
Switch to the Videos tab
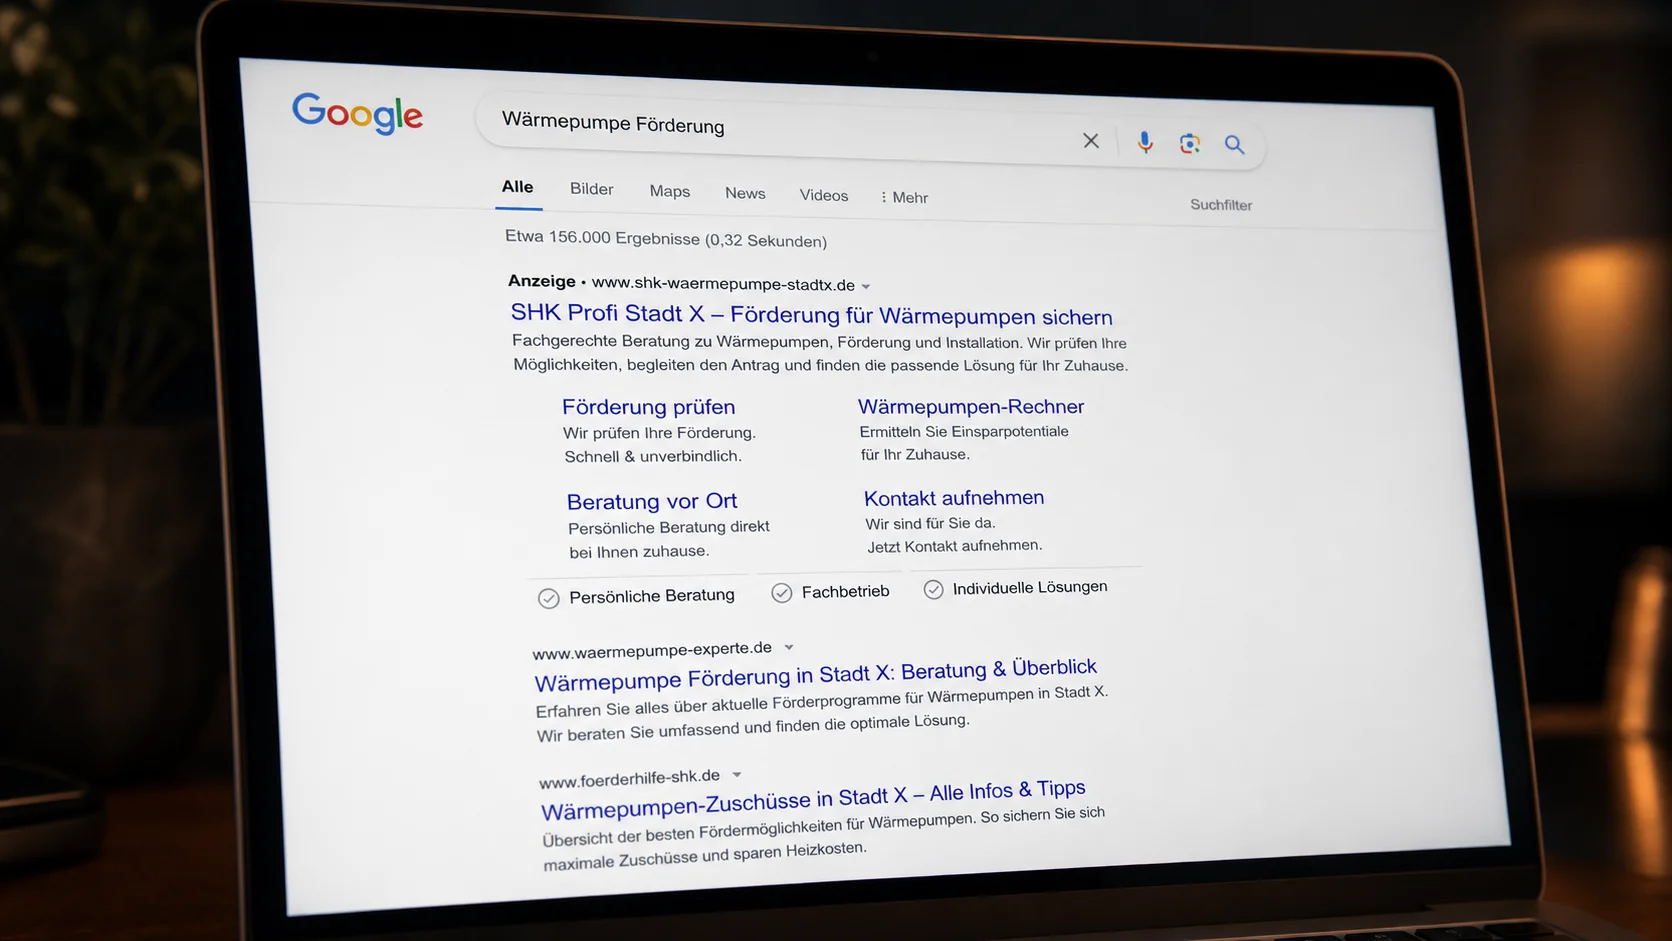point(824,195)
